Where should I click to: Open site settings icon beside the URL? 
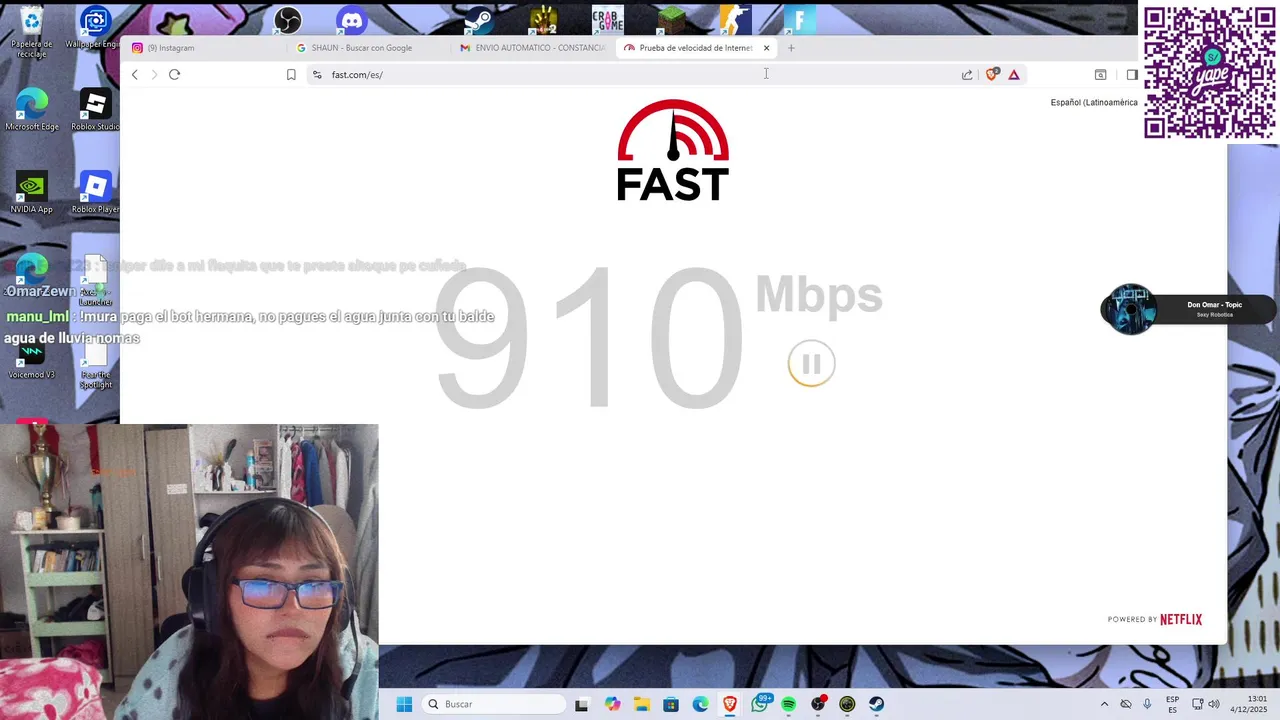(317, 74)
